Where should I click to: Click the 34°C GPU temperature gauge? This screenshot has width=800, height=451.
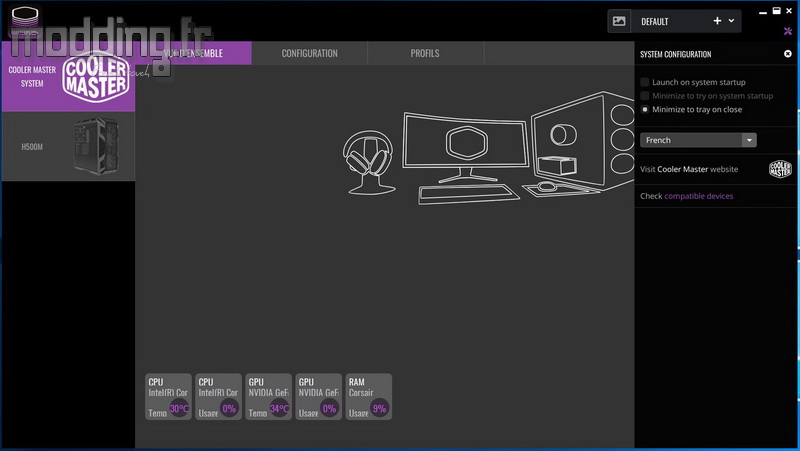279,408
